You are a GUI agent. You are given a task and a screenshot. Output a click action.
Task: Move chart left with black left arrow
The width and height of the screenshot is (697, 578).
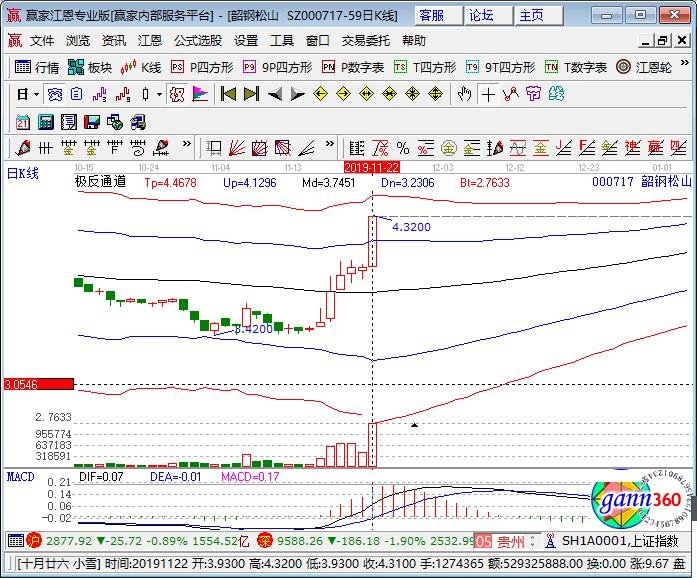275,94
